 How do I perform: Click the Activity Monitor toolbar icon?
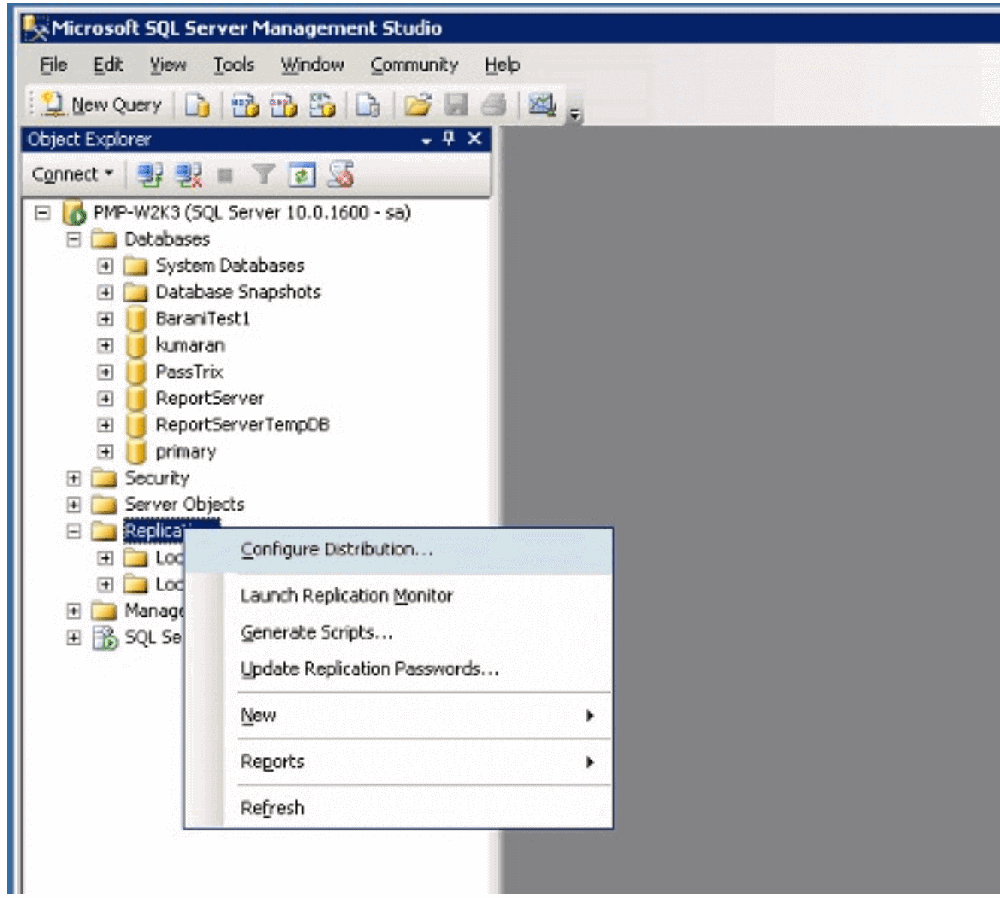(x=541, y=105)
